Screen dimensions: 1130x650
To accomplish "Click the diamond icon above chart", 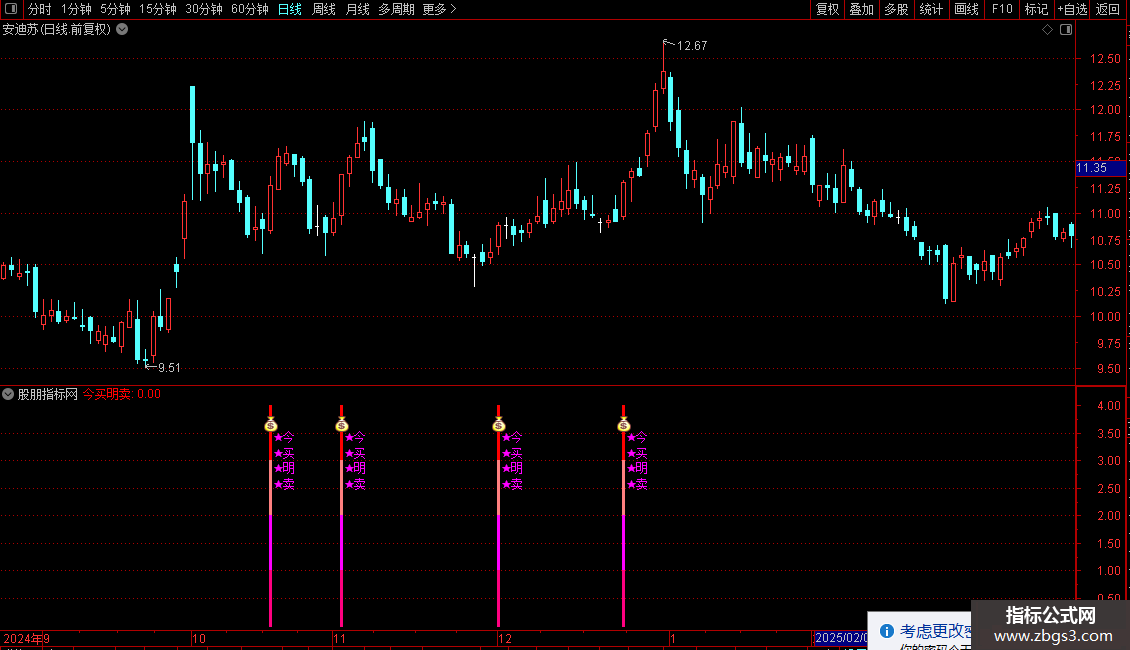I will tap(1048, 30).
